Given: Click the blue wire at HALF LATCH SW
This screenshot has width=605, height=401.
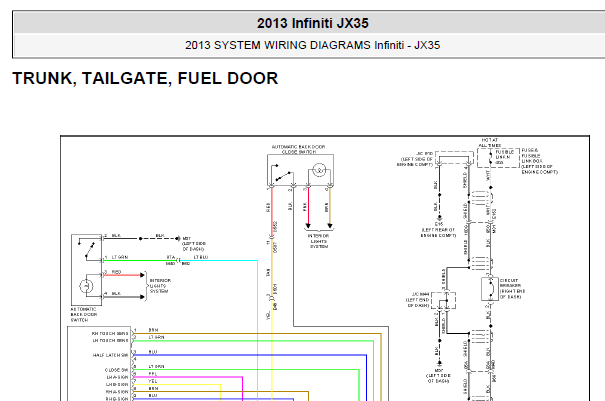Looking at the screenshot, I should (250, 352).
